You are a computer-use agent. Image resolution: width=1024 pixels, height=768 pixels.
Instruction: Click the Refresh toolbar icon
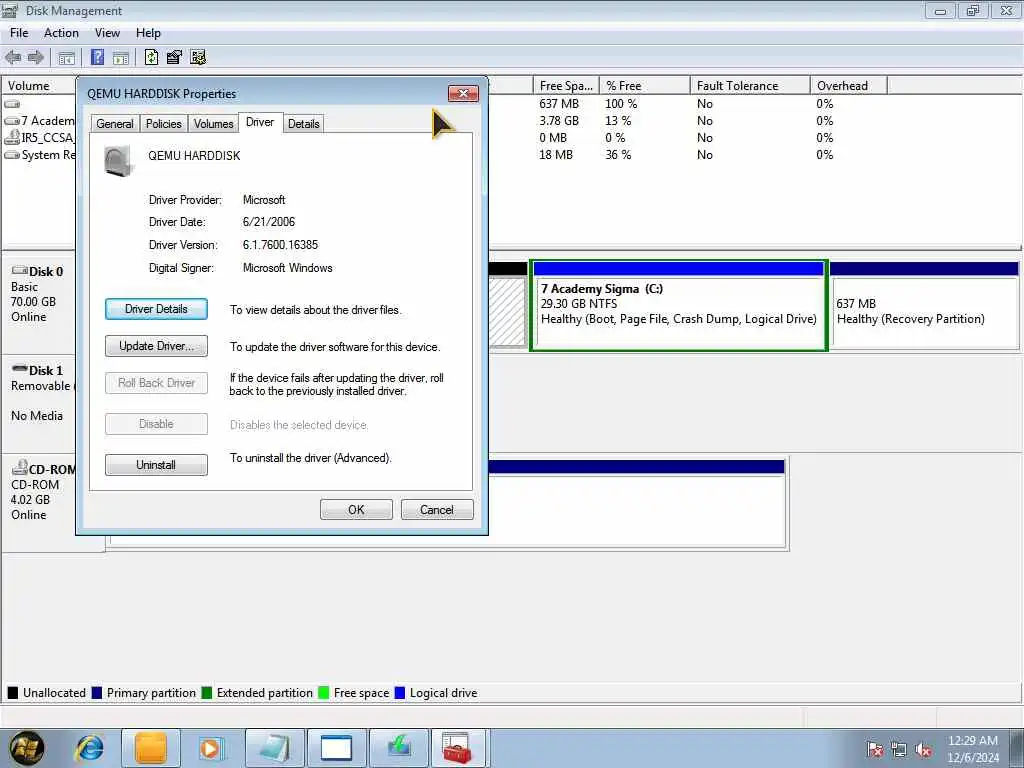[152, 57]
